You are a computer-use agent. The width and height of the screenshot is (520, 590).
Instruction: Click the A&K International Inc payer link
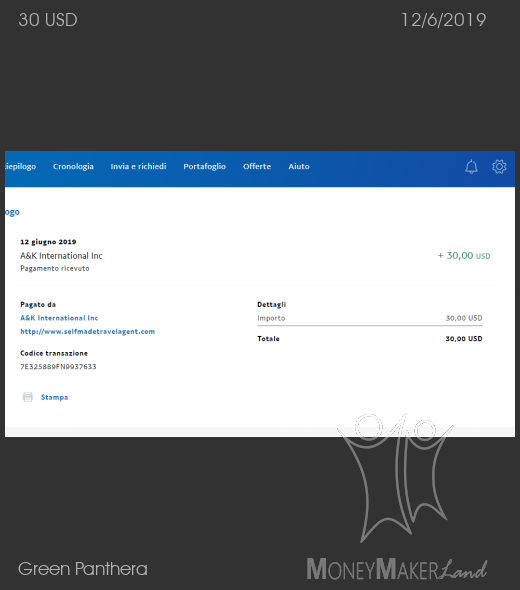click(x=59, y=318)
